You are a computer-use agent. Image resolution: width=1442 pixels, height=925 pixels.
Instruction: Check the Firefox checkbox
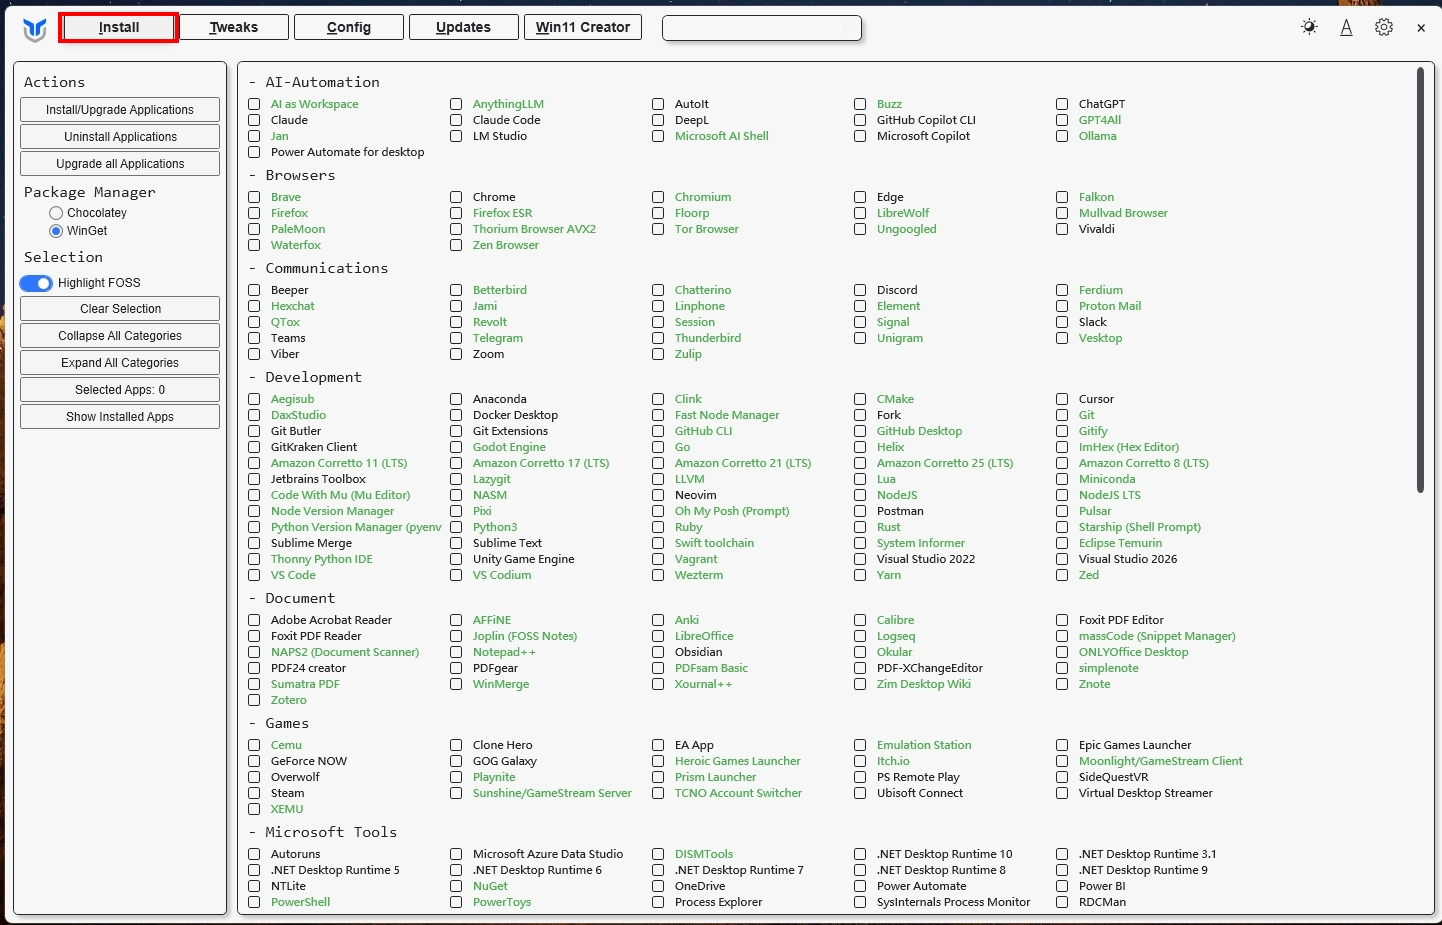254,213
